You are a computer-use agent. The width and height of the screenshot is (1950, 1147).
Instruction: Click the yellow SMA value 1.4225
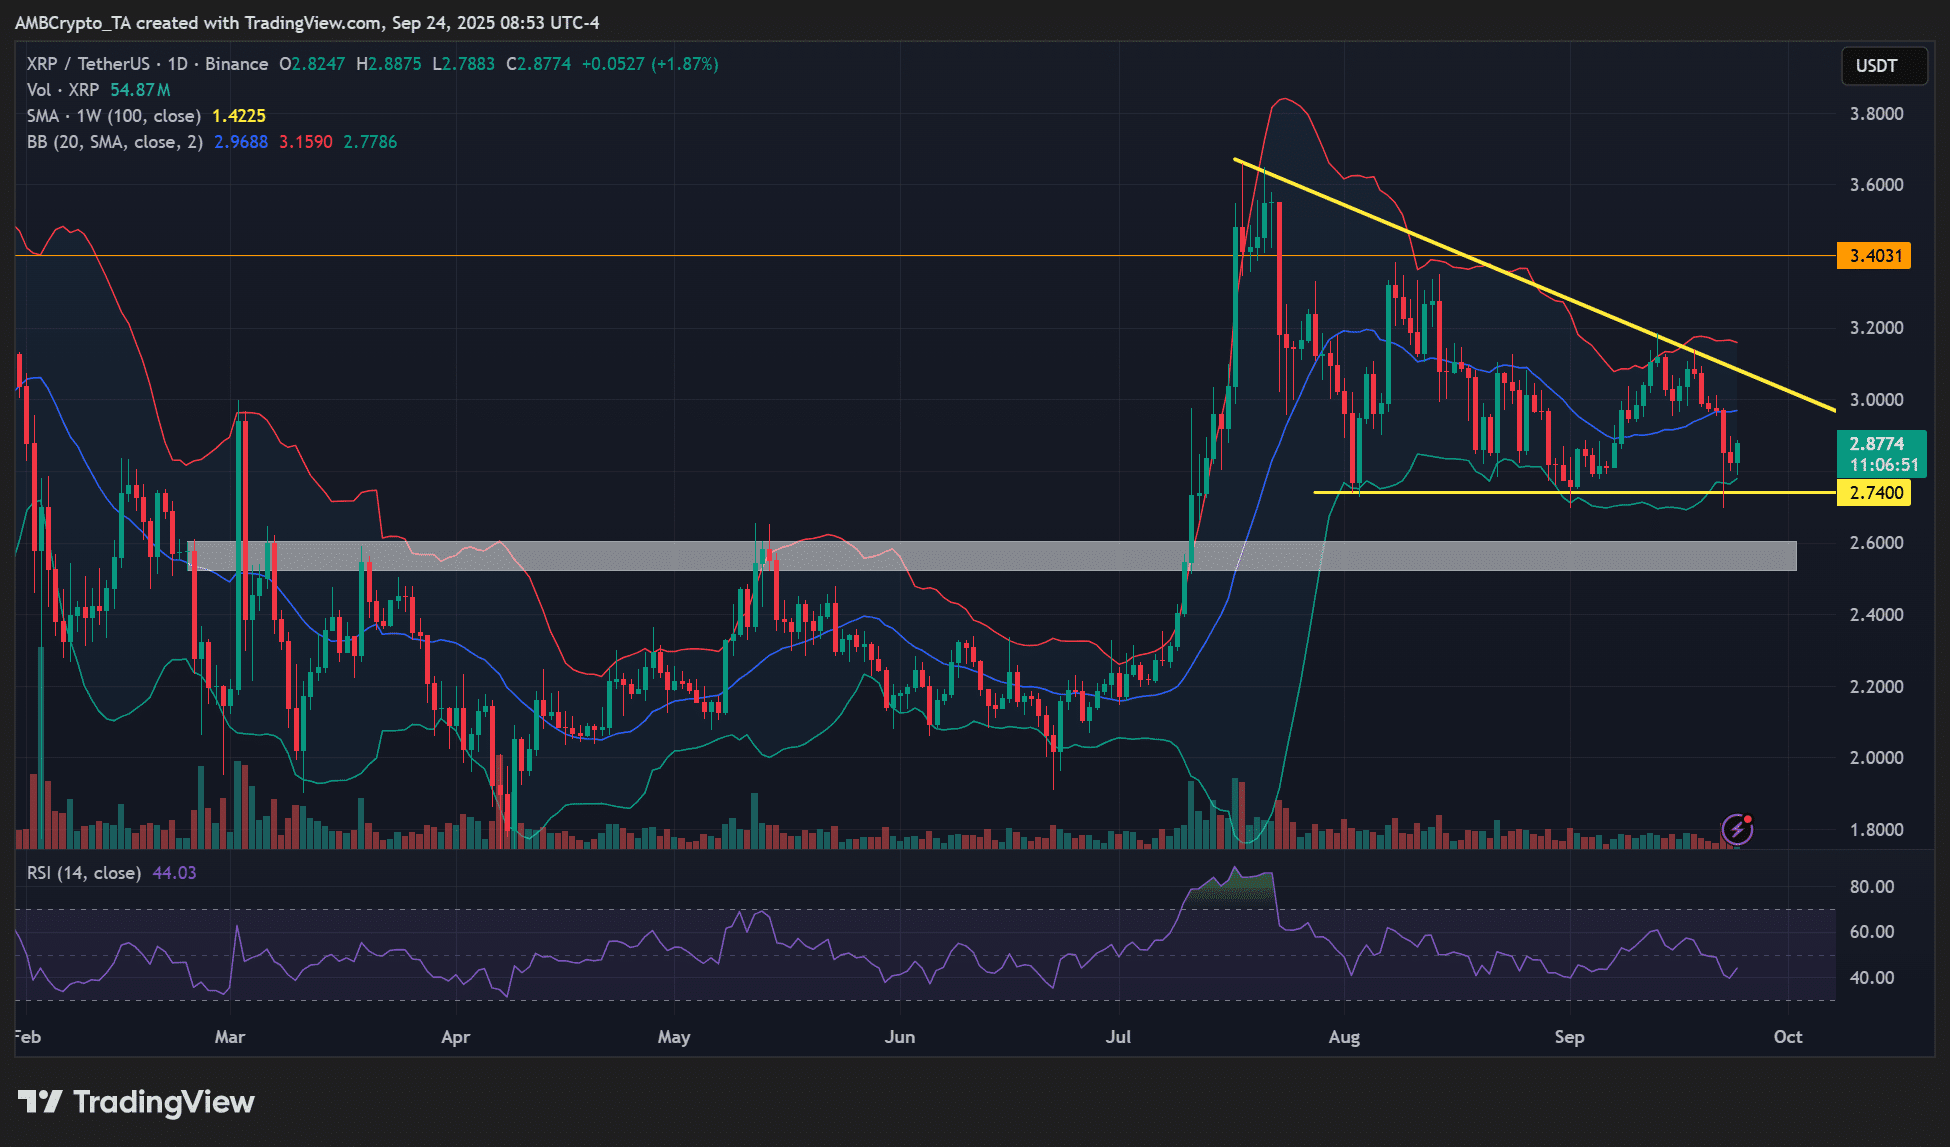239,116
